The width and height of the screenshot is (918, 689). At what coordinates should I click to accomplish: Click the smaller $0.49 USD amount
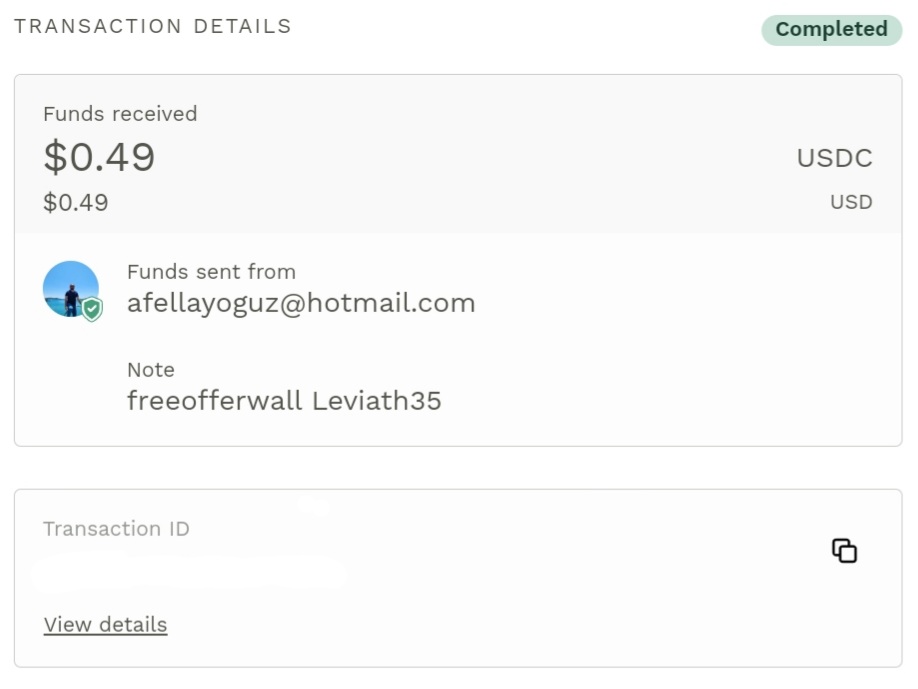click(76, 203)
